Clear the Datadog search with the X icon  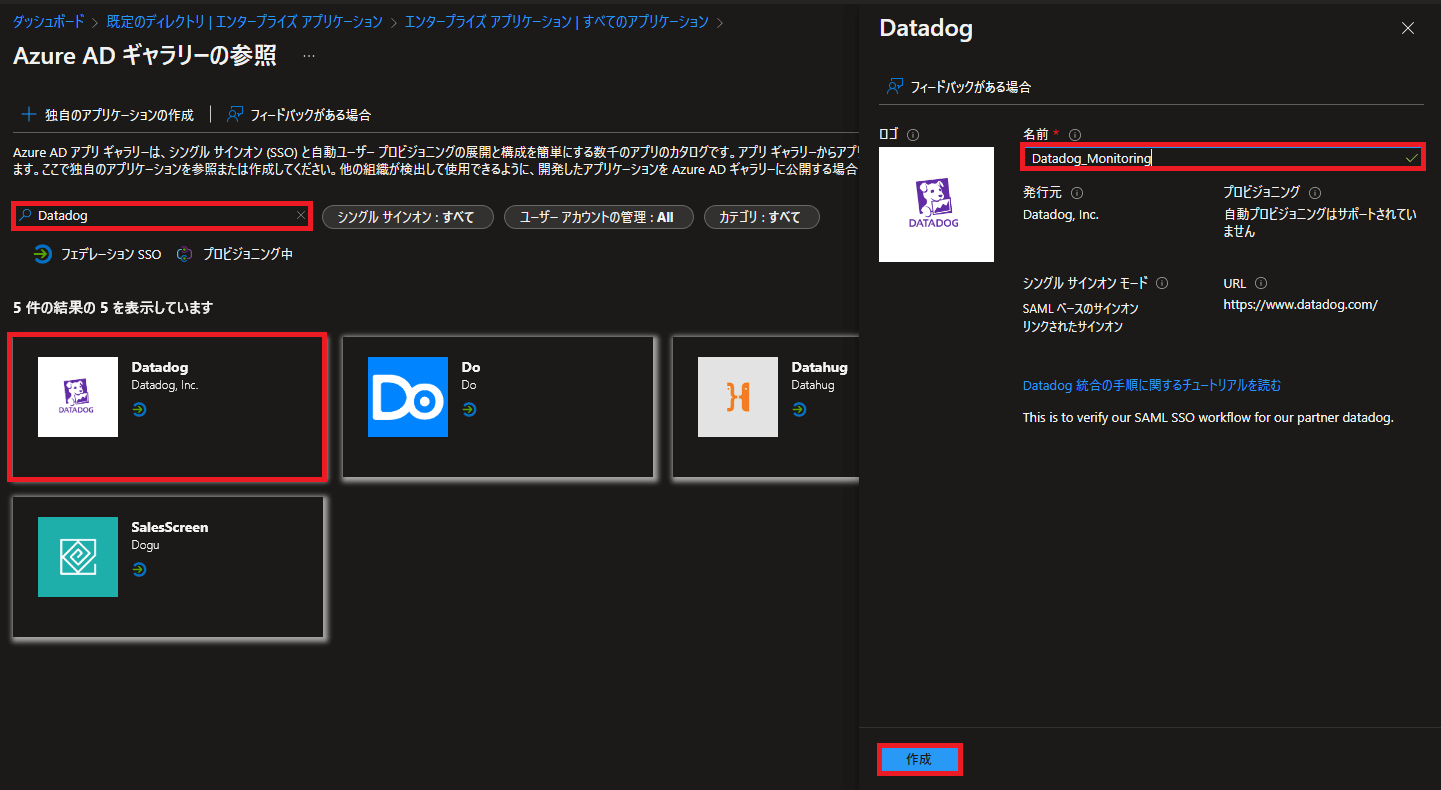click(x=301, y=215)
